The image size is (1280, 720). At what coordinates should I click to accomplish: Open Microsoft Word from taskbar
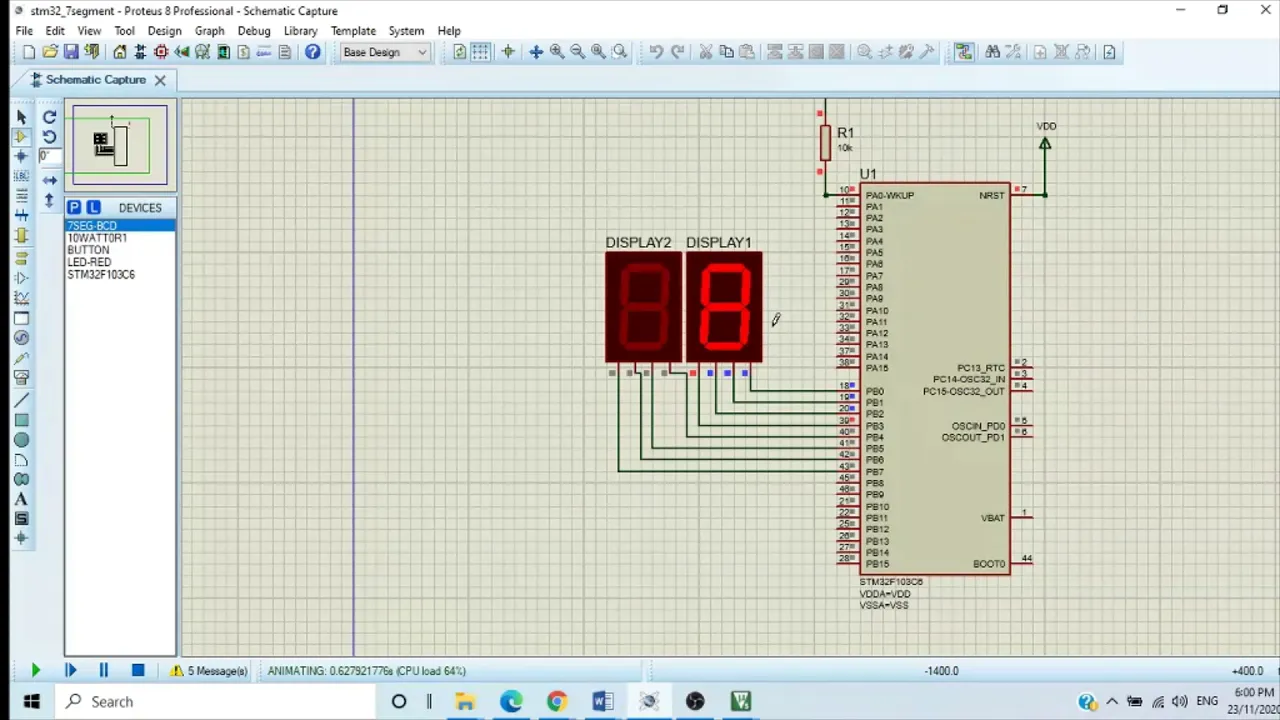click(602, 701)
